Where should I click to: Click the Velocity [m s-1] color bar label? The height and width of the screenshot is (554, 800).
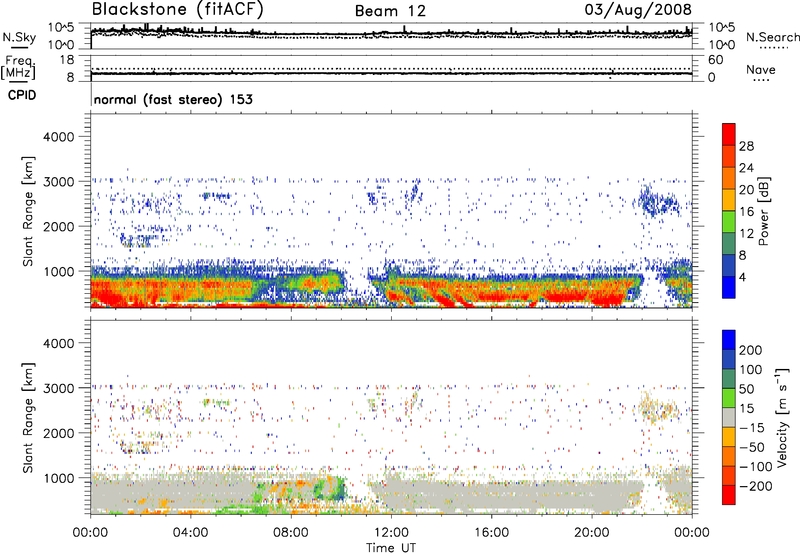781,417
